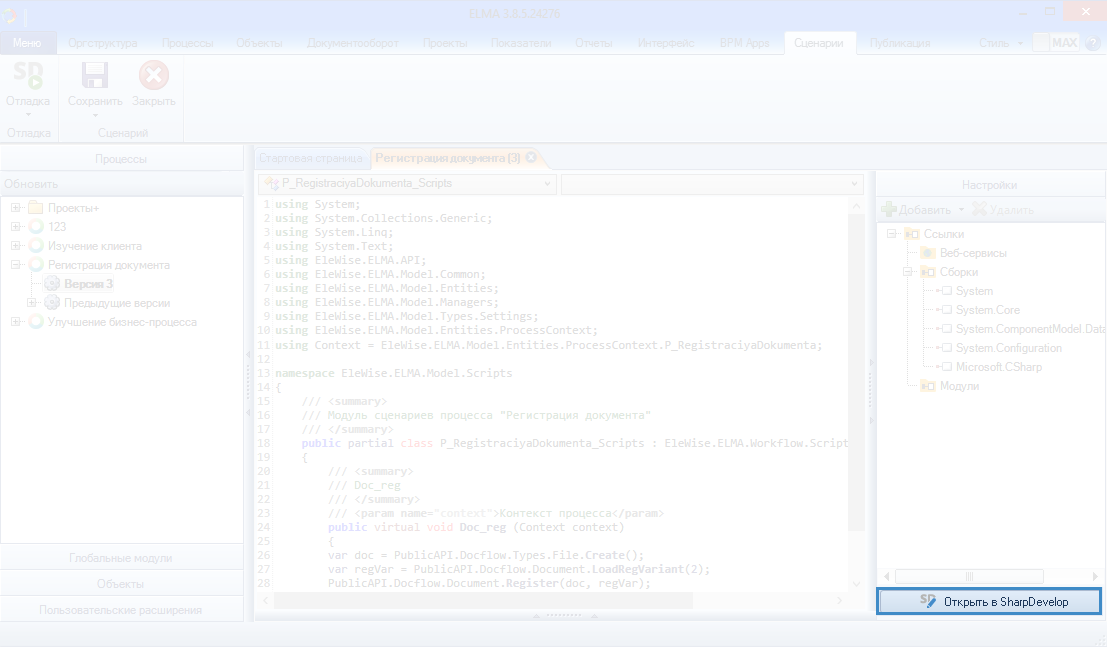The image size is (1107, 647).
Task: Select the System.Core assembly reference
Action: 987,310
